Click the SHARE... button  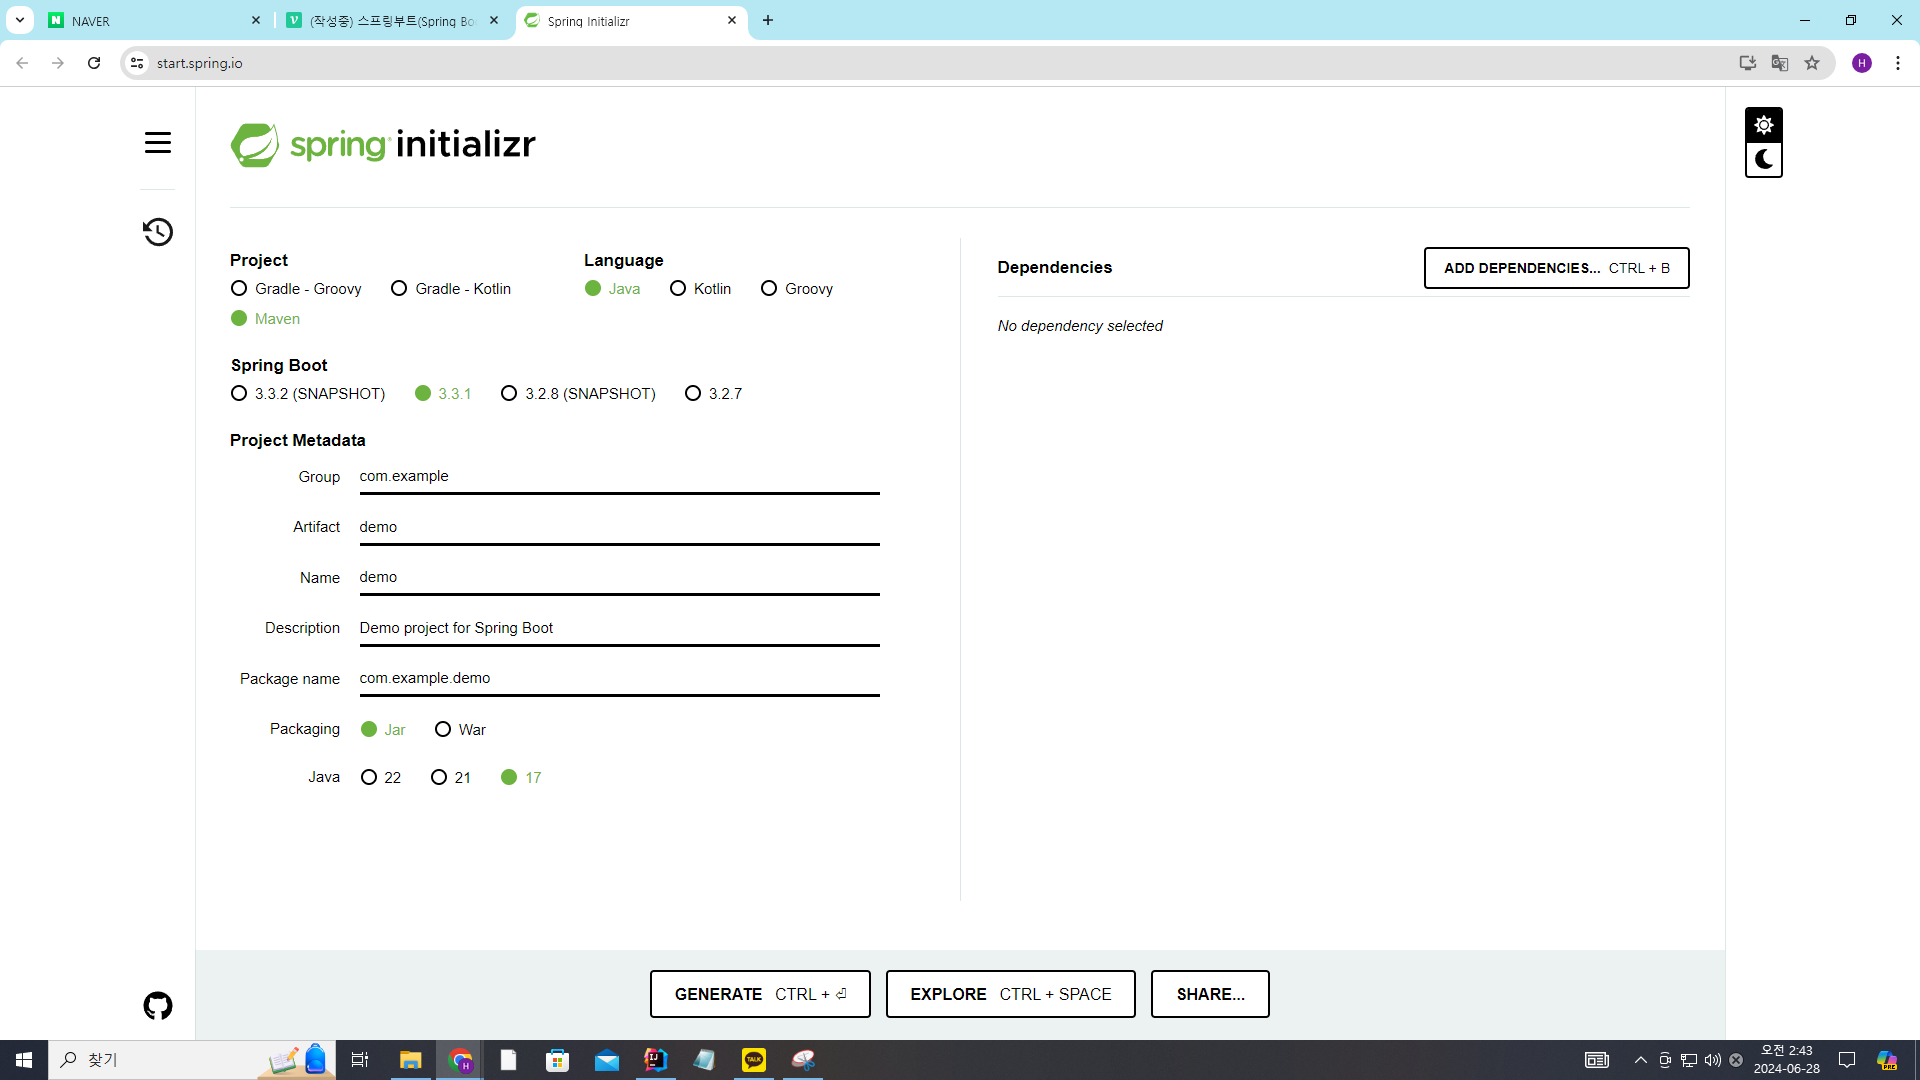(1210, 994)
